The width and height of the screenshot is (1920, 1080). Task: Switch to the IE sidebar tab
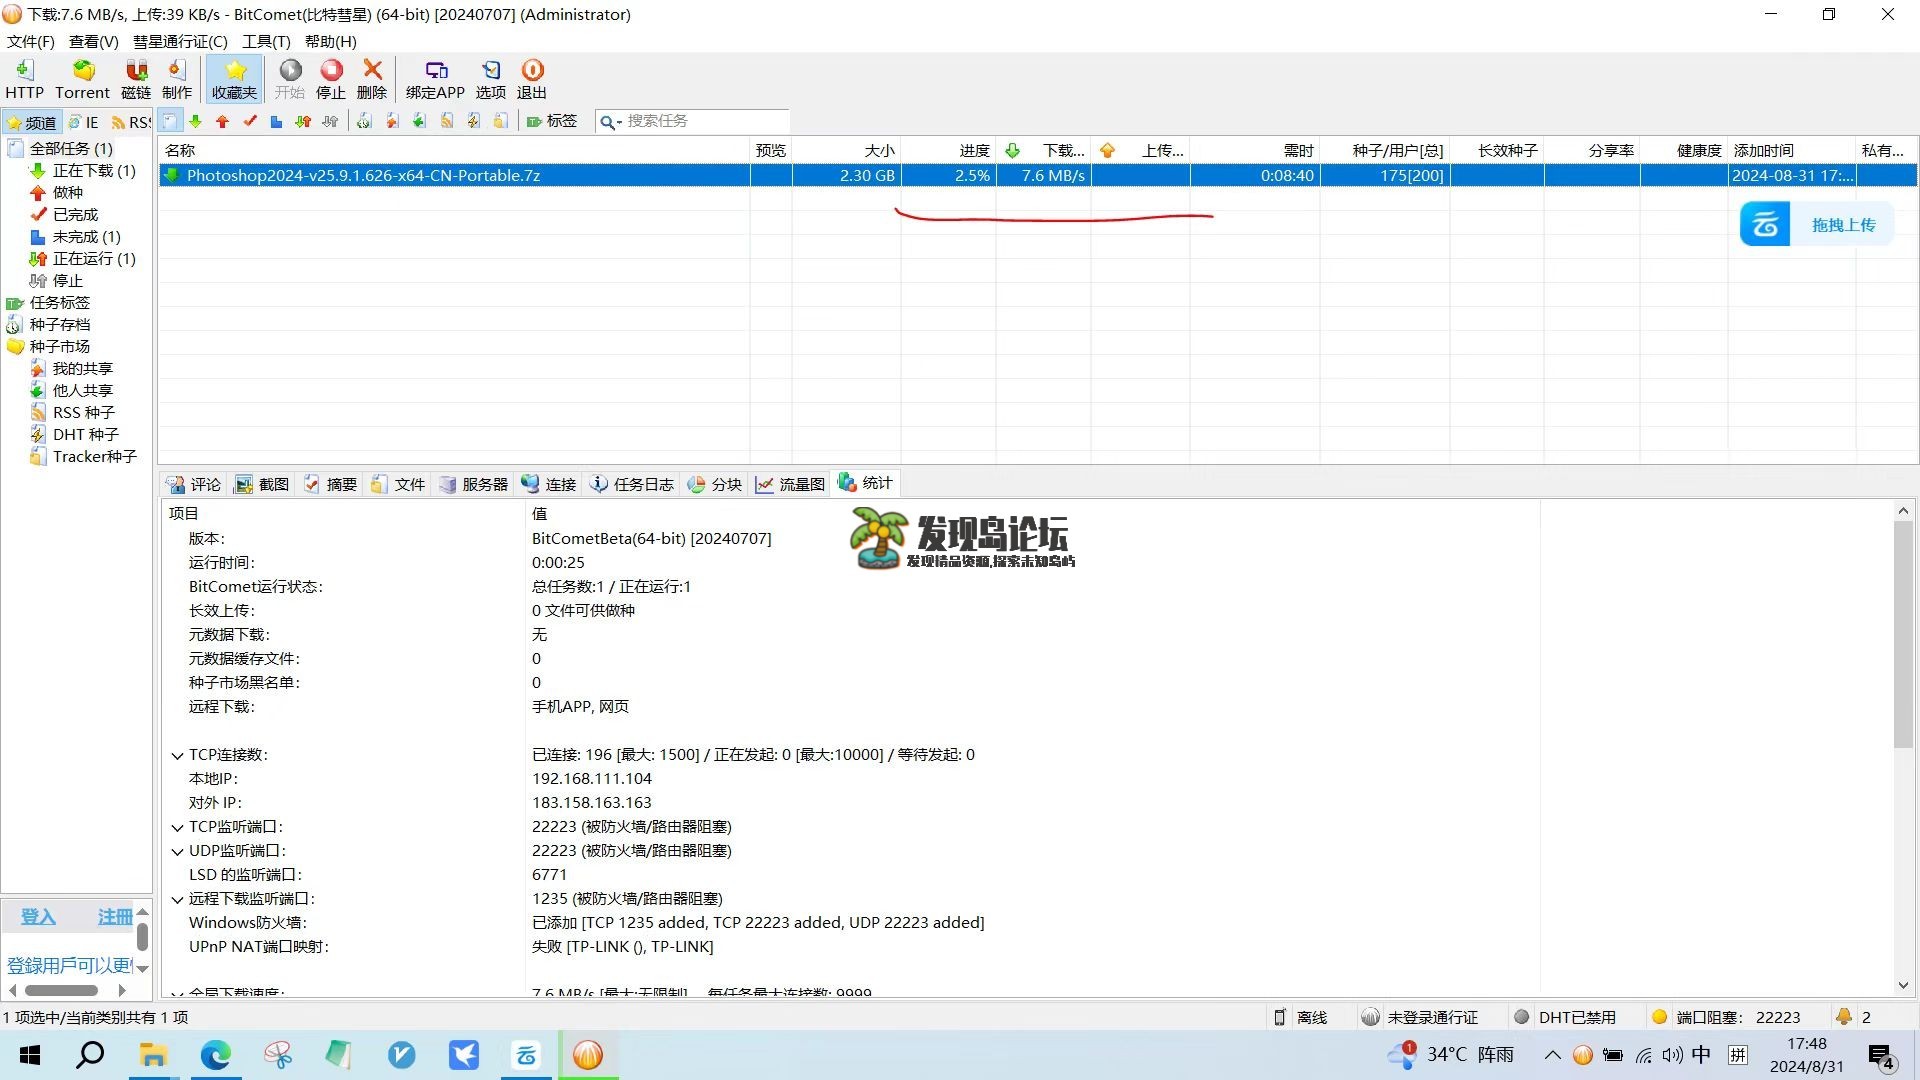tap(84, 122)
